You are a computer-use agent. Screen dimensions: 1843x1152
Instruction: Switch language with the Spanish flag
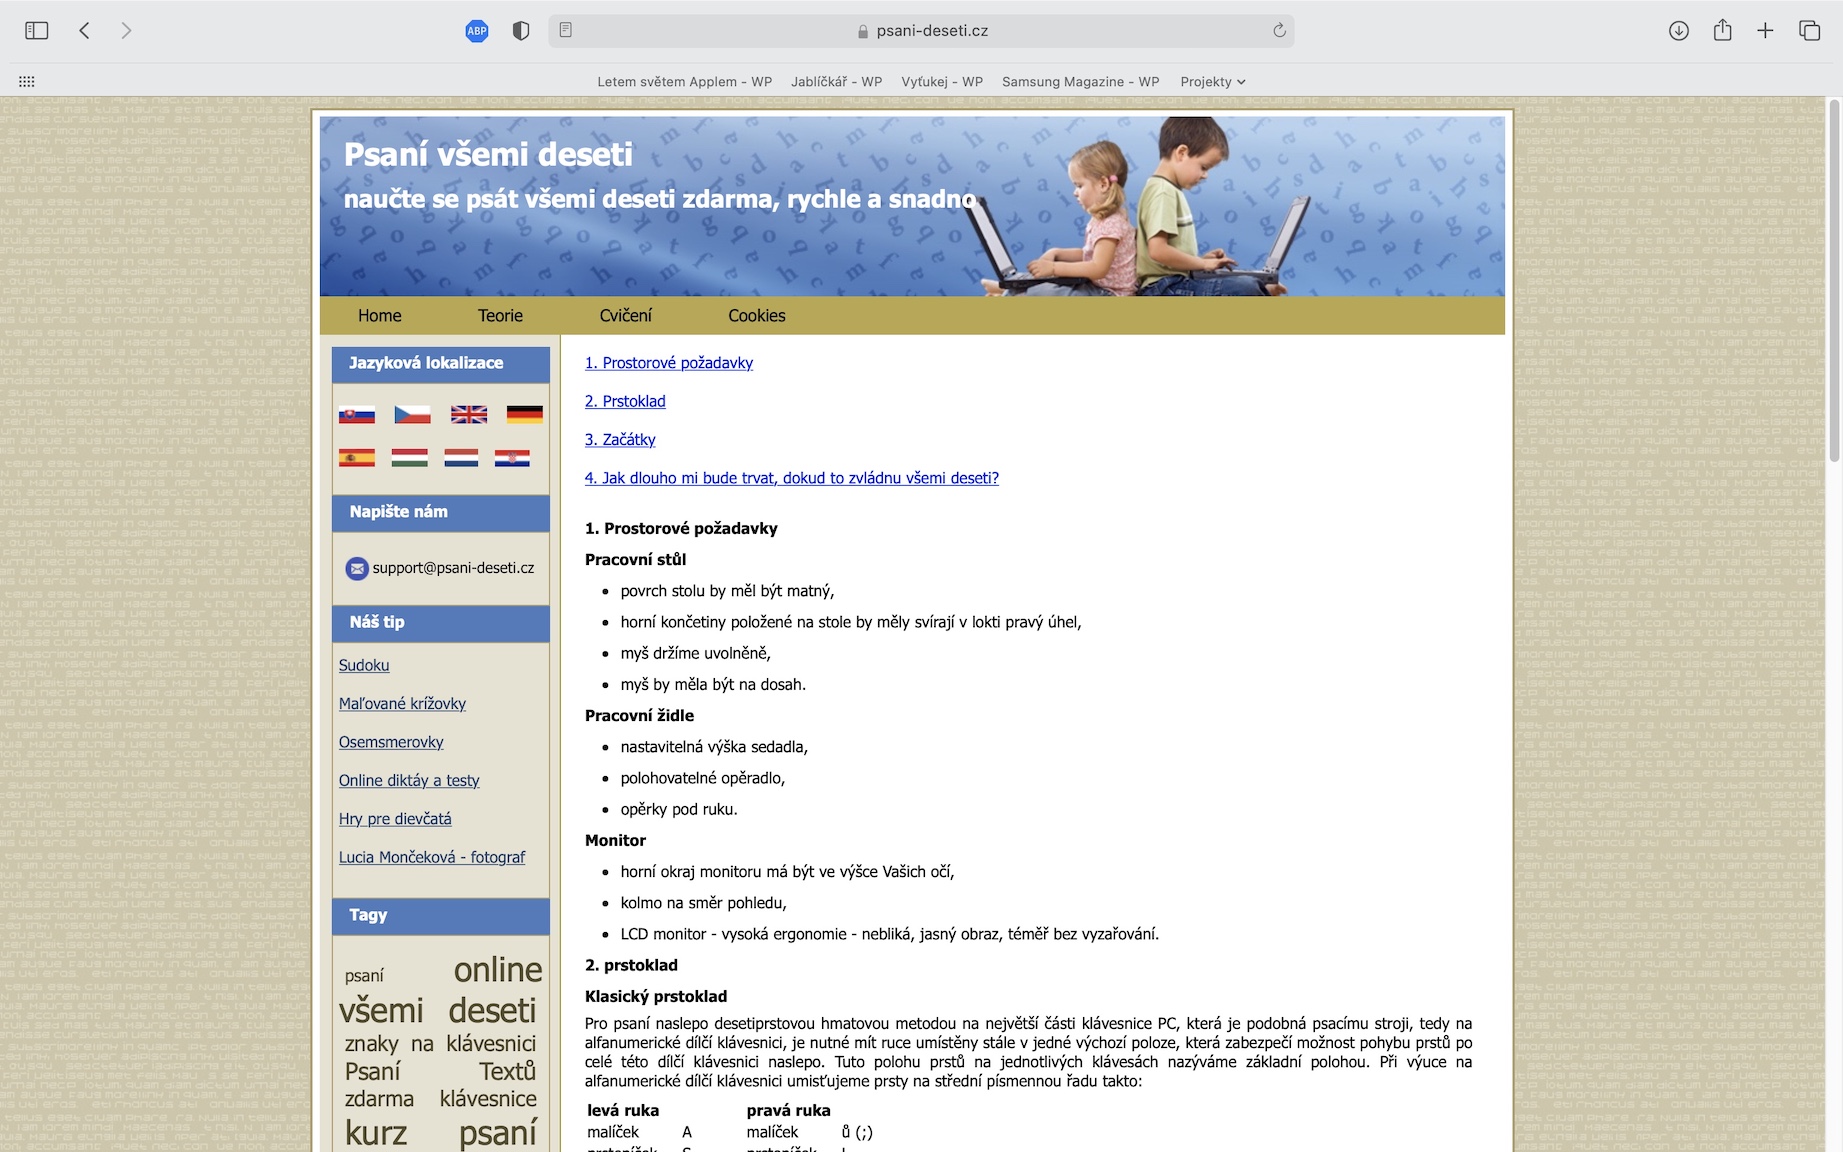pyautogui.click(x=357, y=458)
